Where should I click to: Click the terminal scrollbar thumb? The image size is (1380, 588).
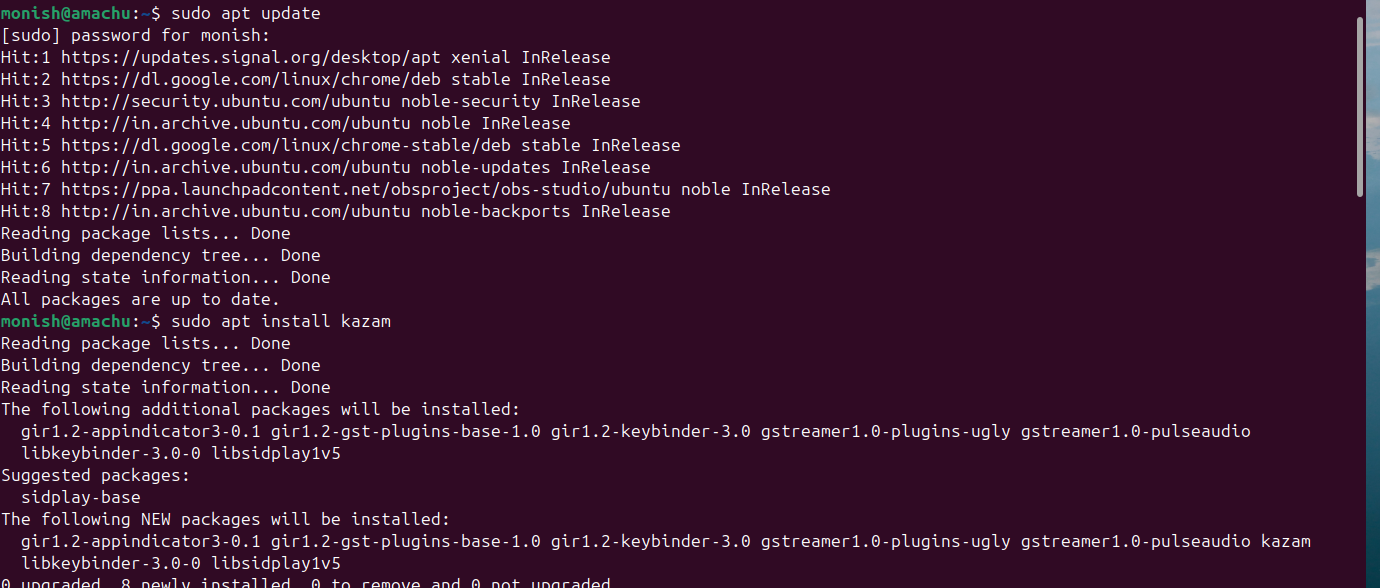pyautogui.click(x=1359, y=107)
